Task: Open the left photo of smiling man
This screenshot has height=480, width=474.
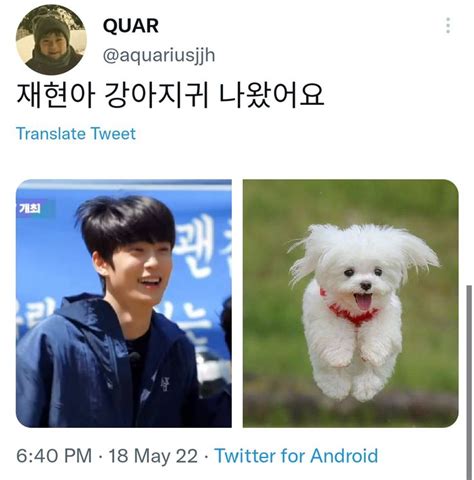Action: click(124, 303)
